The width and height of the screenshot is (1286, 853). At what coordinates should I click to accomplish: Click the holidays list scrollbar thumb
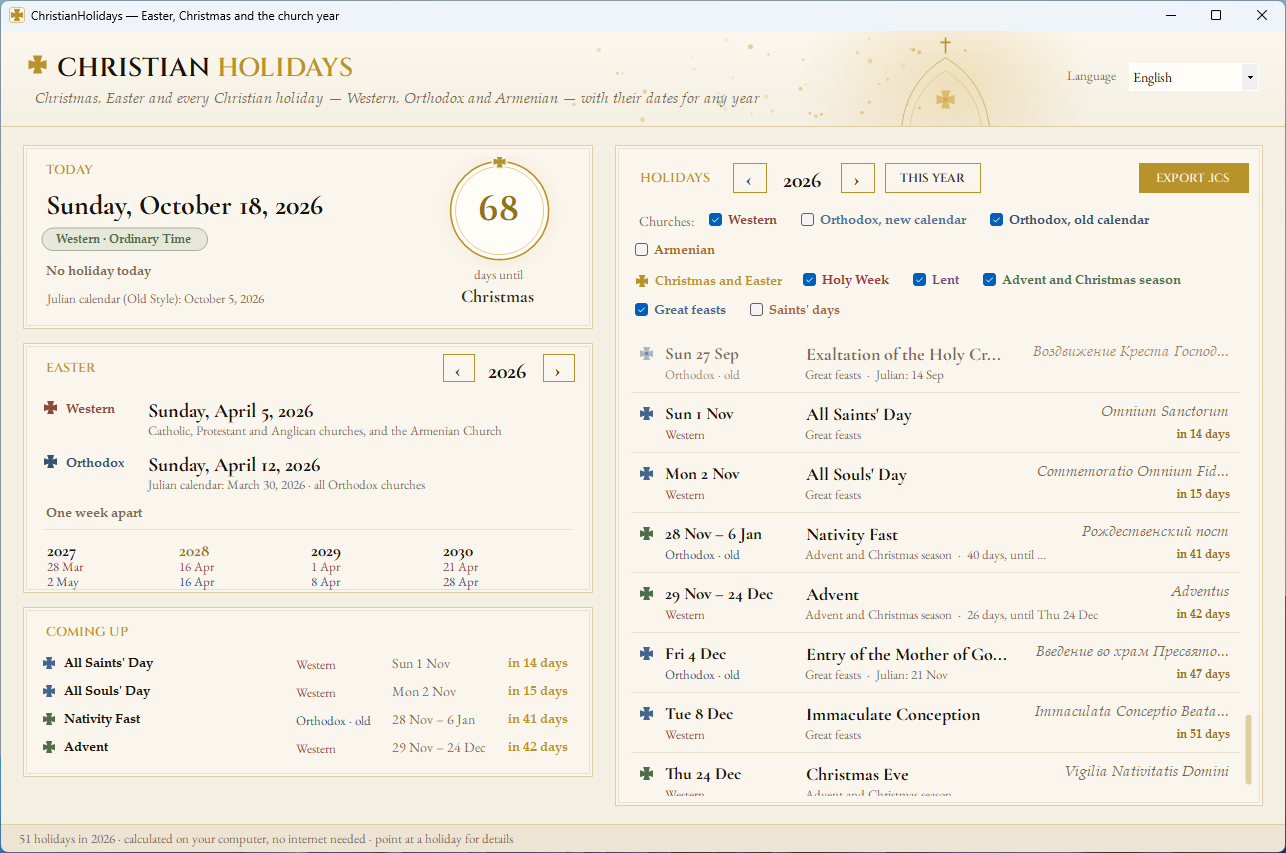click(x=1248, y=749)
